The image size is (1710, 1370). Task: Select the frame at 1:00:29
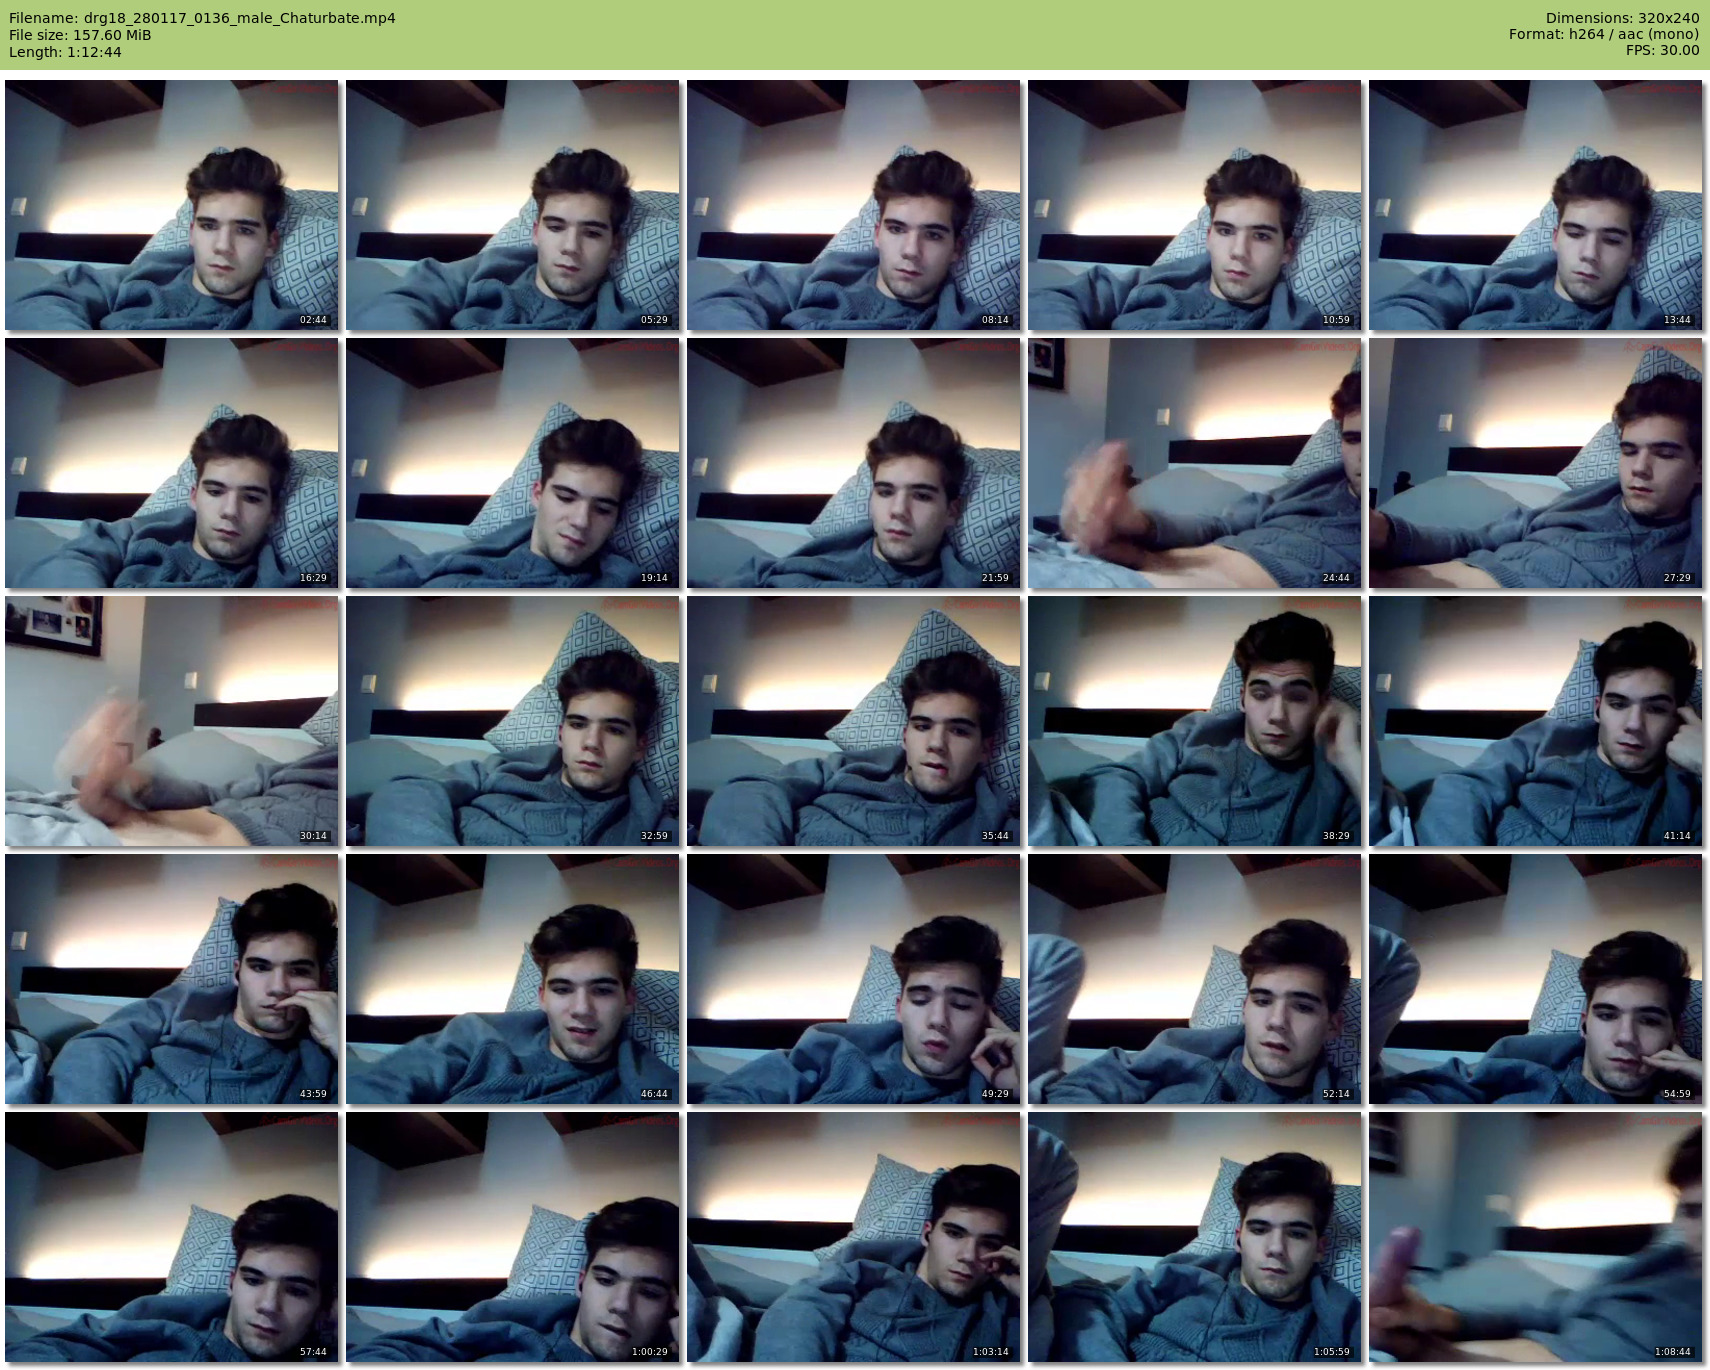coord(512,1237)
